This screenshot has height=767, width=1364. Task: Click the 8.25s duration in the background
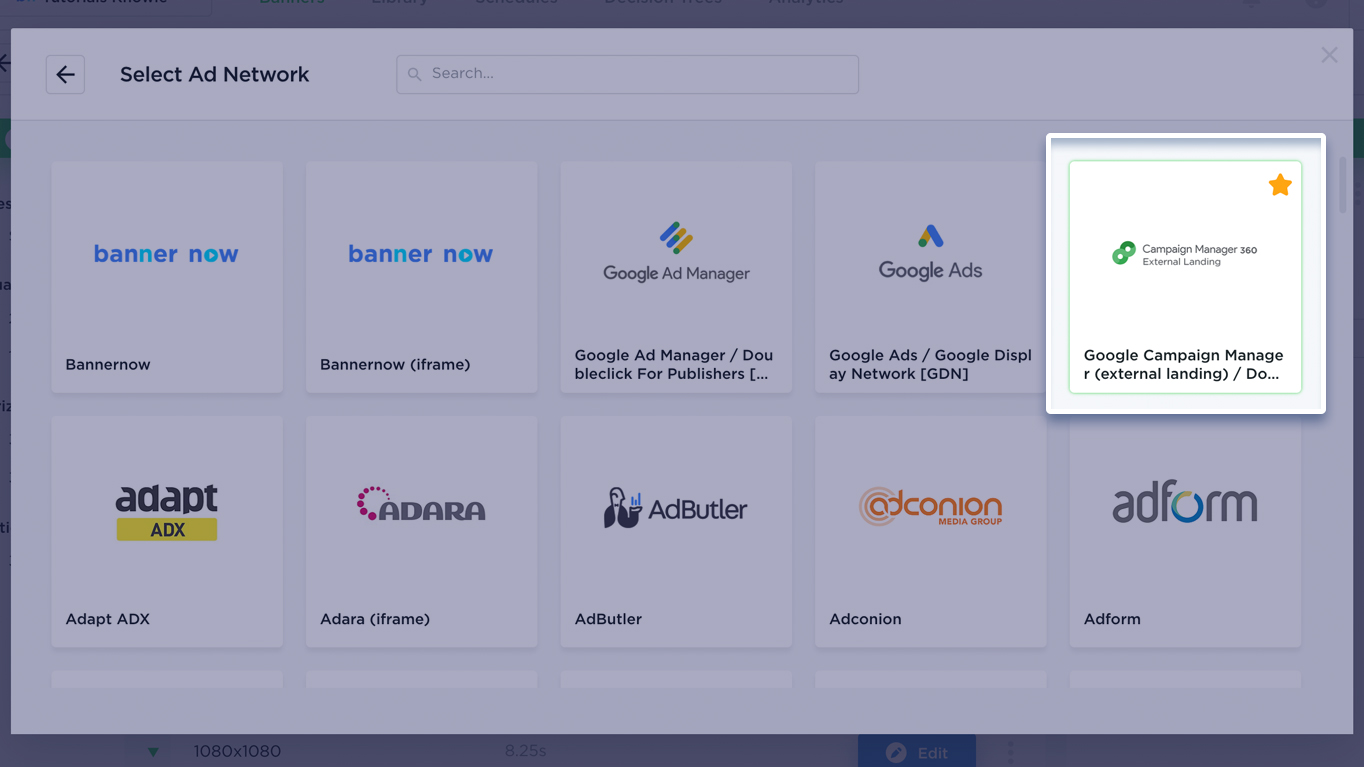point(526,751)
